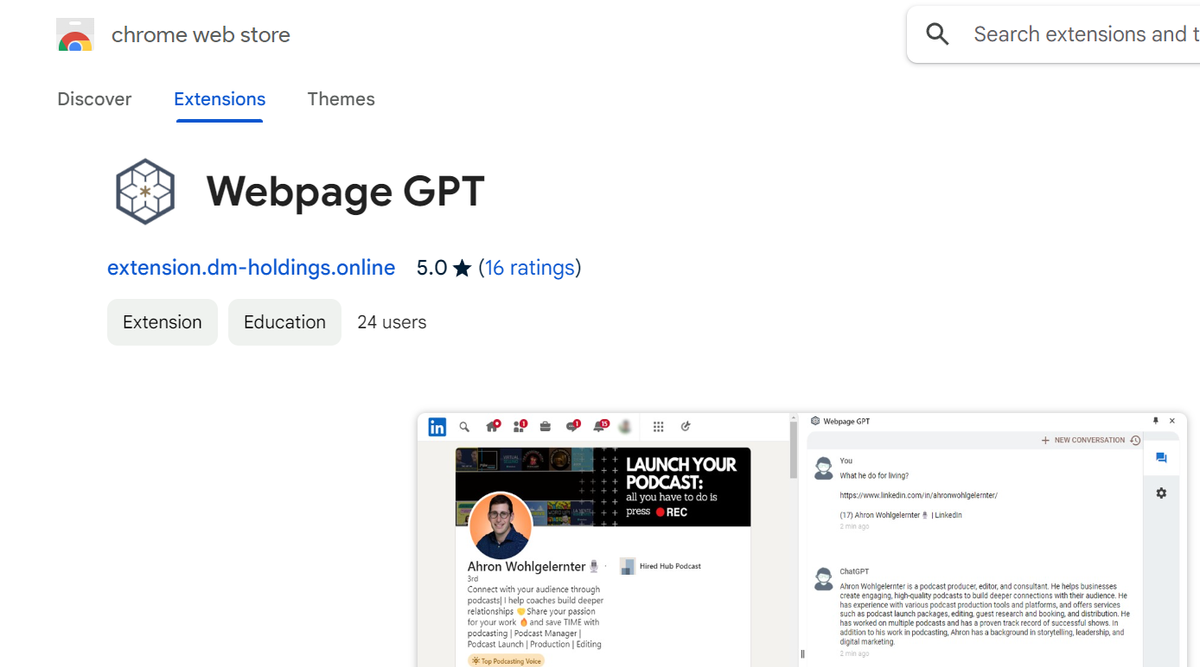Click the conversation history clock icon
Image resolution: width=1200 pixels, height=667 pixels.
coord(1135,440)
